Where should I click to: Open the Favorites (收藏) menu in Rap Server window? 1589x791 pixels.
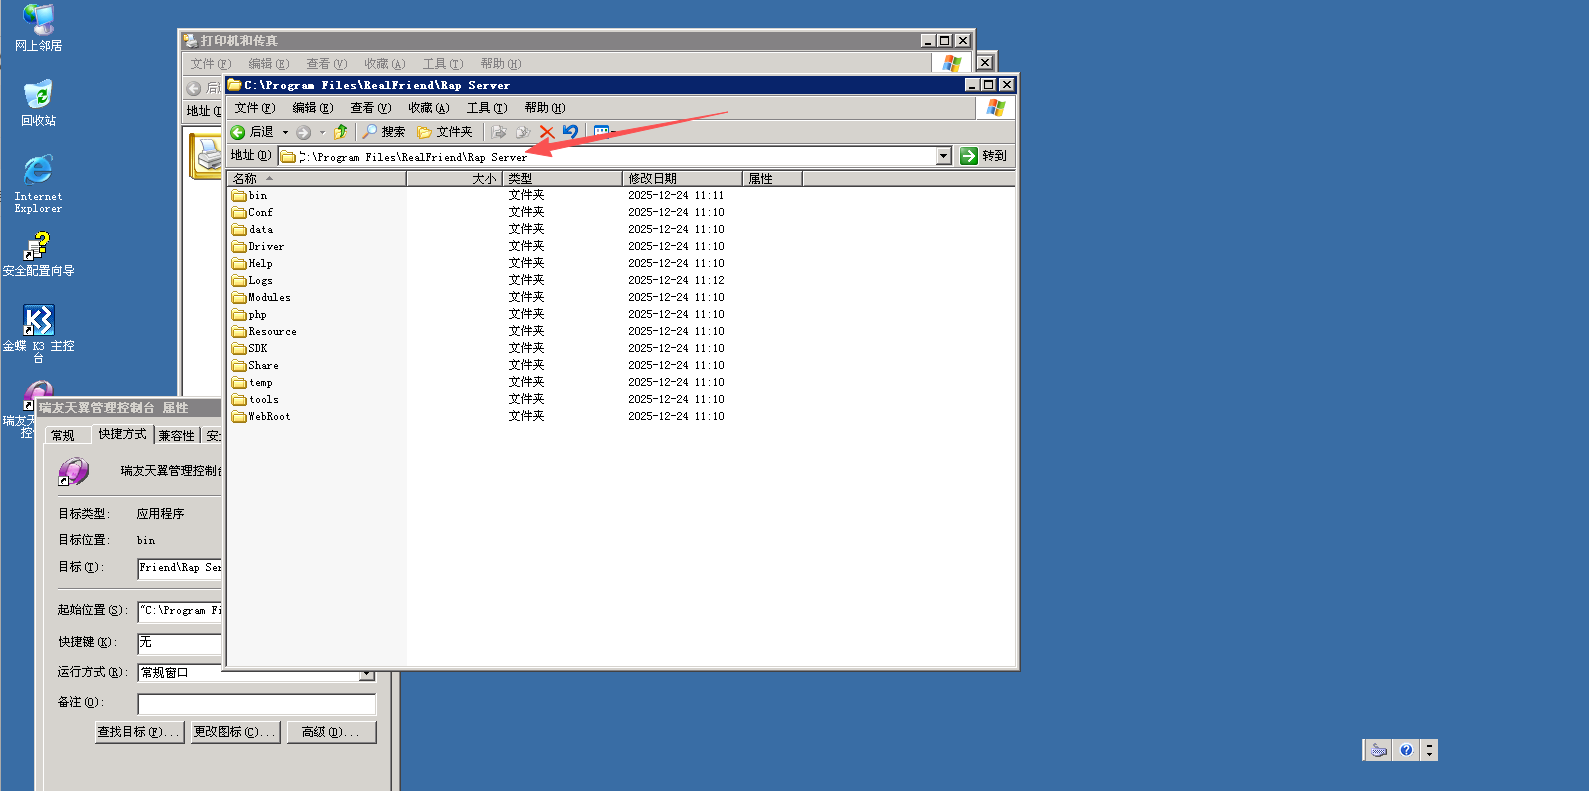tap(428, 108)
